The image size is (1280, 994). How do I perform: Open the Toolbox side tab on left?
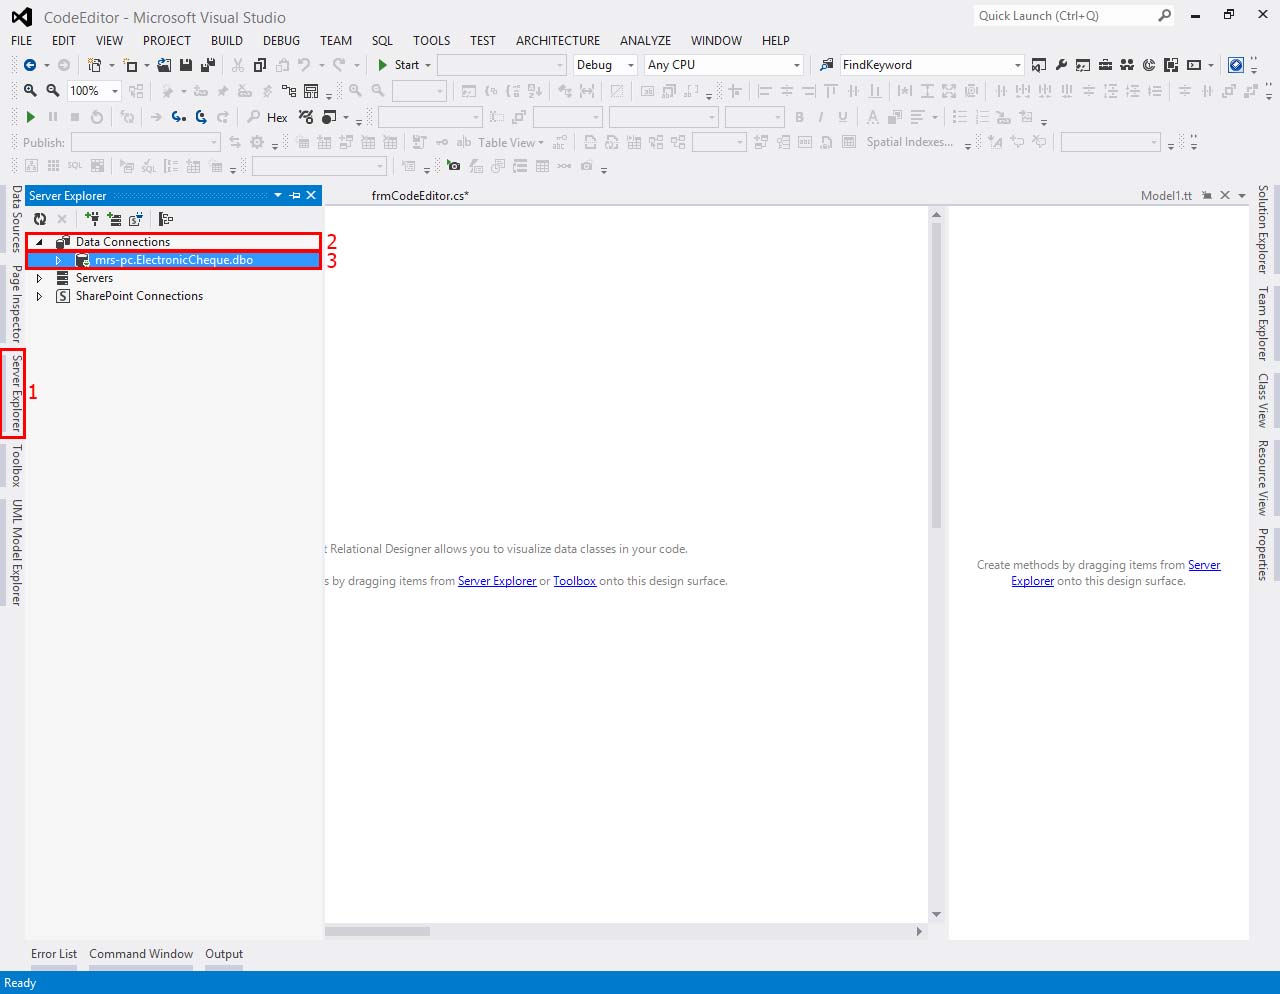point(16,466)
